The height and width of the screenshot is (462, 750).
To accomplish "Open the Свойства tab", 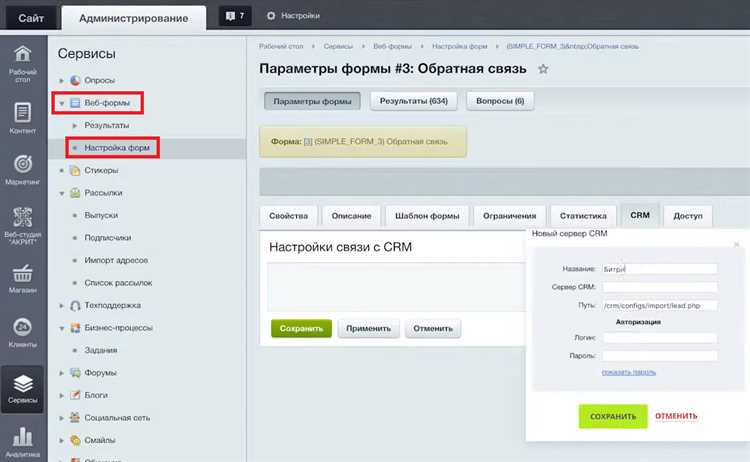I will point(288,216).
